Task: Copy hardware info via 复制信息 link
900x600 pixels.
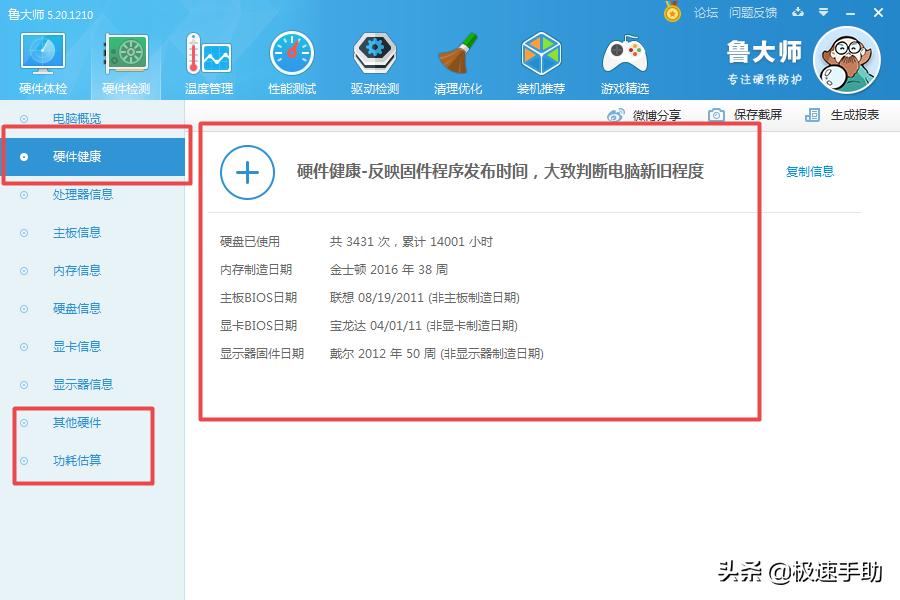Action: coord(810,171)
